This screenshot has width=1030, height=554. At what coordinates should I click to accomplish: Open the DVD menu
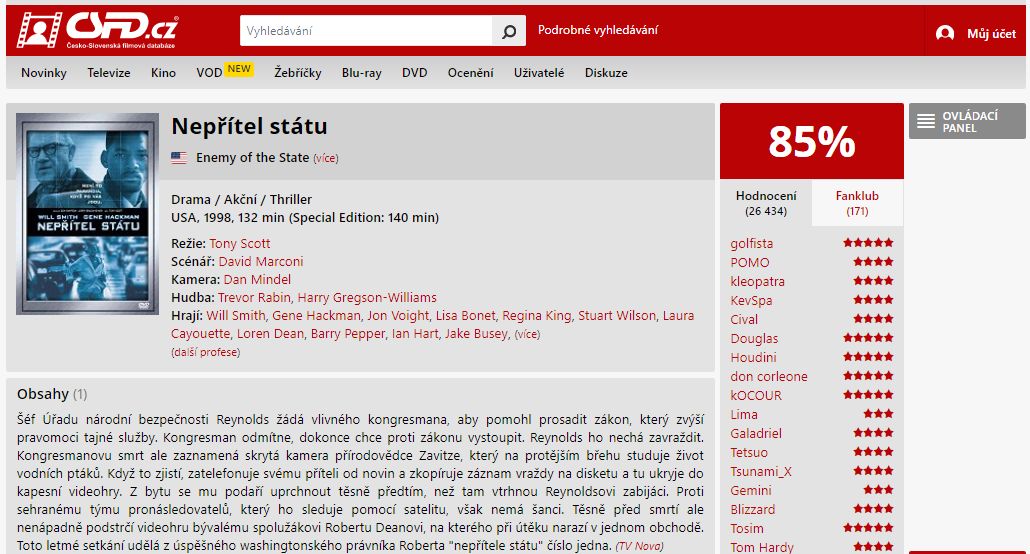414,73
